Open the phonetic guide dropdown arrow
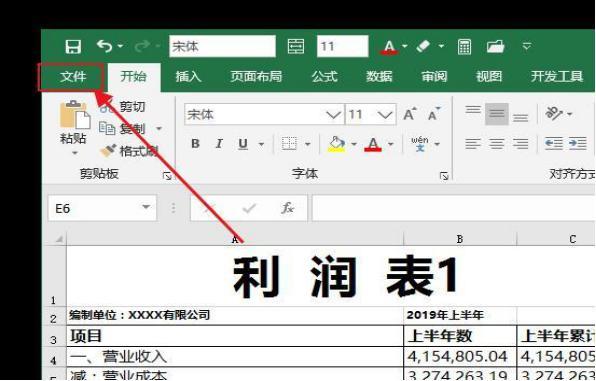The width and height of the screenshot is (596, 381). click(x=437, y=144)
